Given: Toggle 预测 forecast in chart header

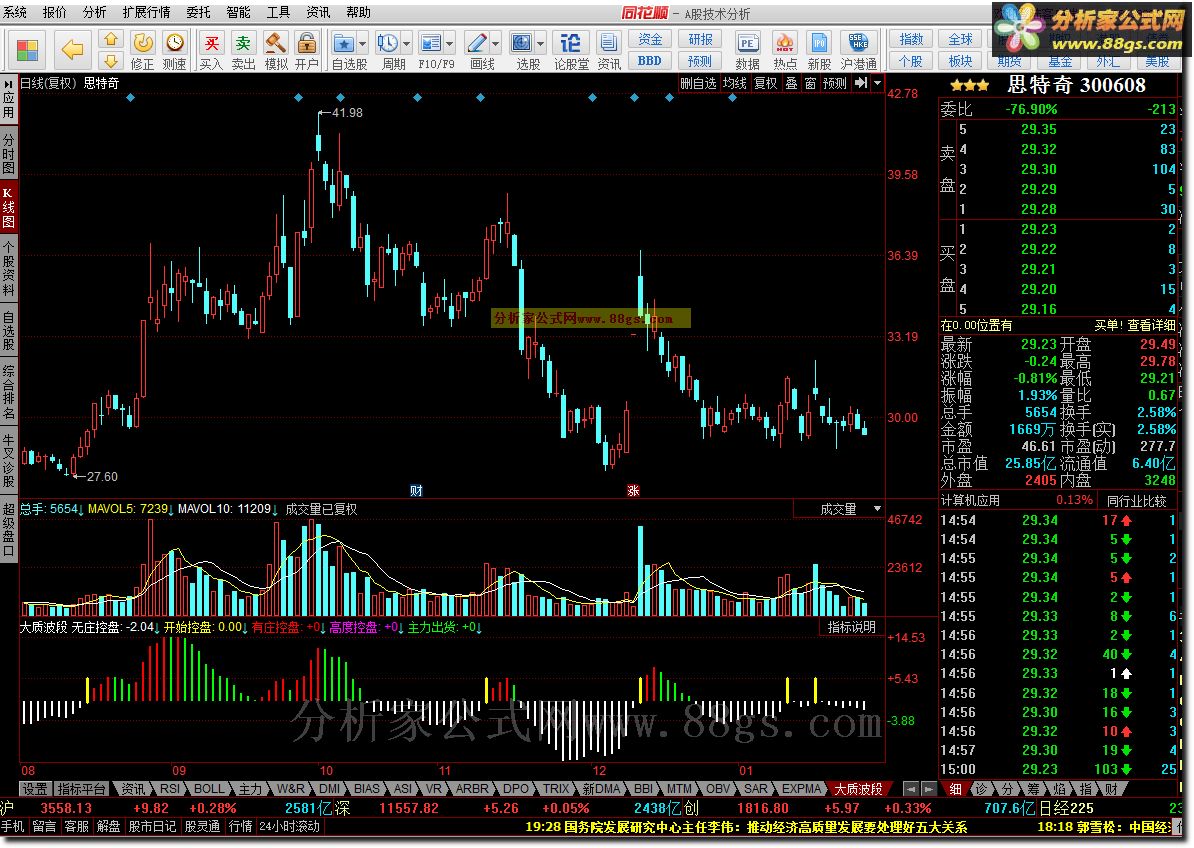Looking at the screenshot, I should (835, 83).
